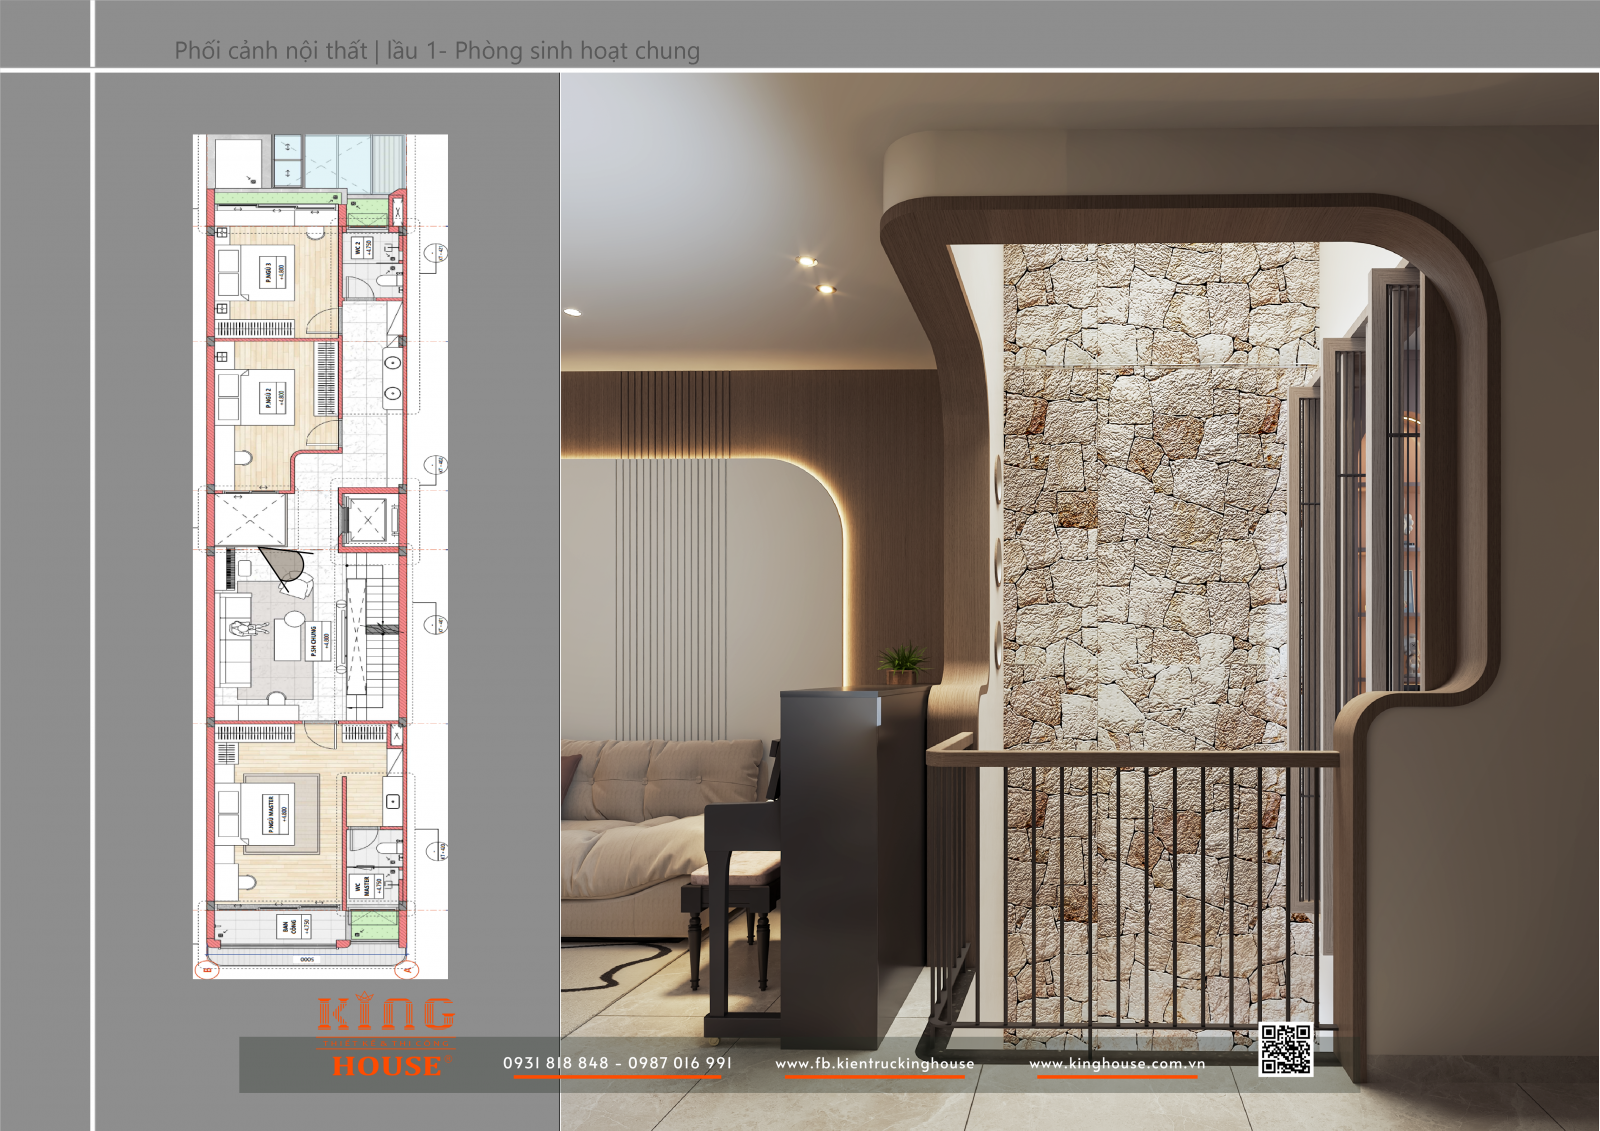Open the www.kinghouse.com.vn website link
Image resolution: width=1600 pixels, height=1131 pixels.
[x=1117, y=1063]
